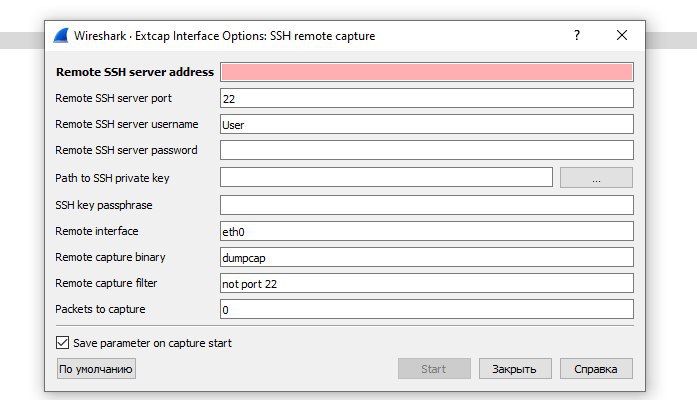Click the greyed-out Start button
The height and width of the screenshot is (400, 697).
pyautogui.click(x=434, y=369)
